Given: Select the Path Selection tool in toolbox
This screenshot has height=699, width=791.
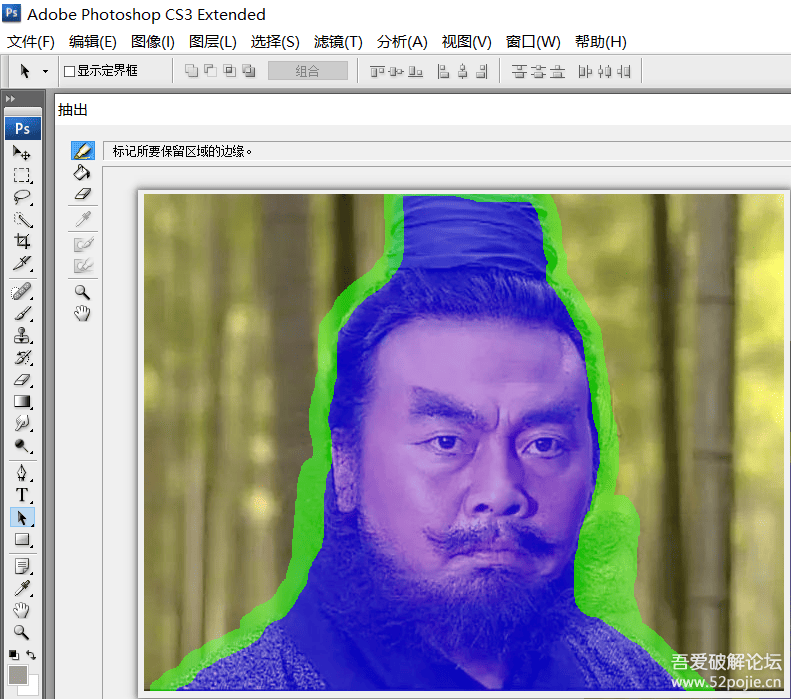Looking at the screenshot, I should pyautogui.click(x=22, y=517).
